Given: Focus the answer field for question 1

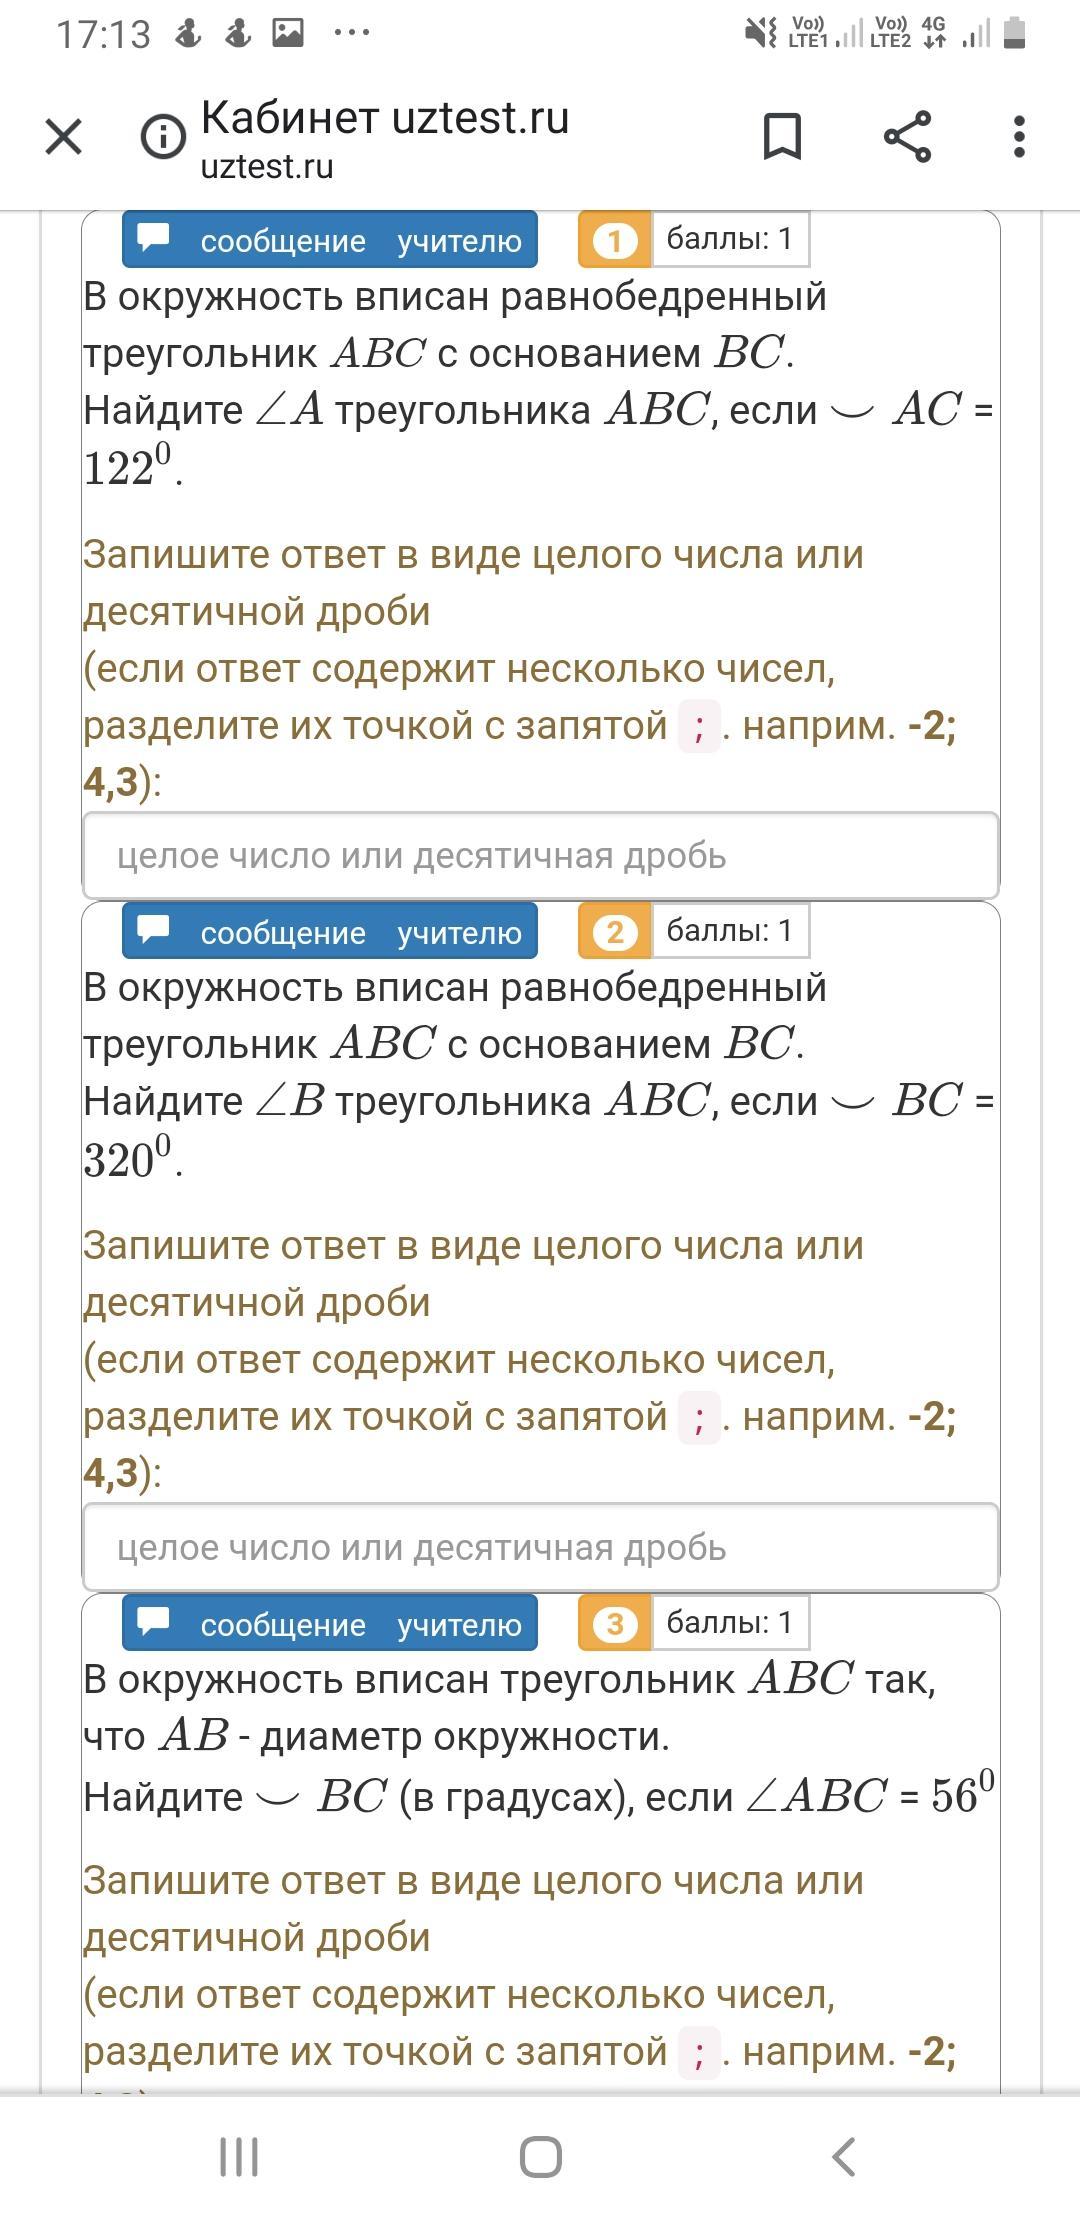Looking at the screenshot, I should [541, 855].
